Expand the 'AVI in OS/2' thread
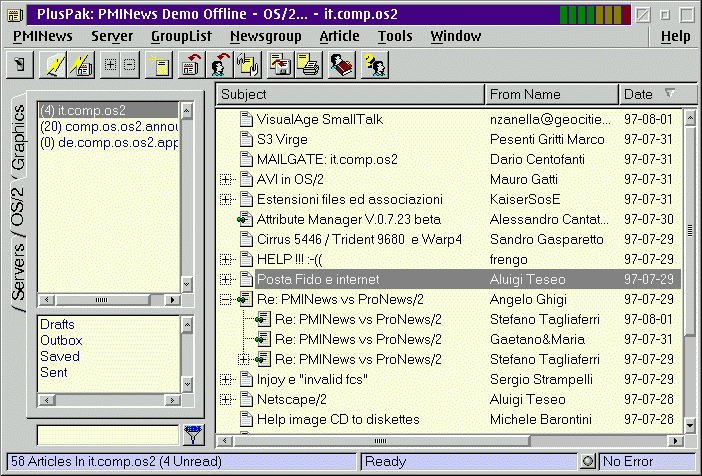The image size is (702, 476). [225, 179]
